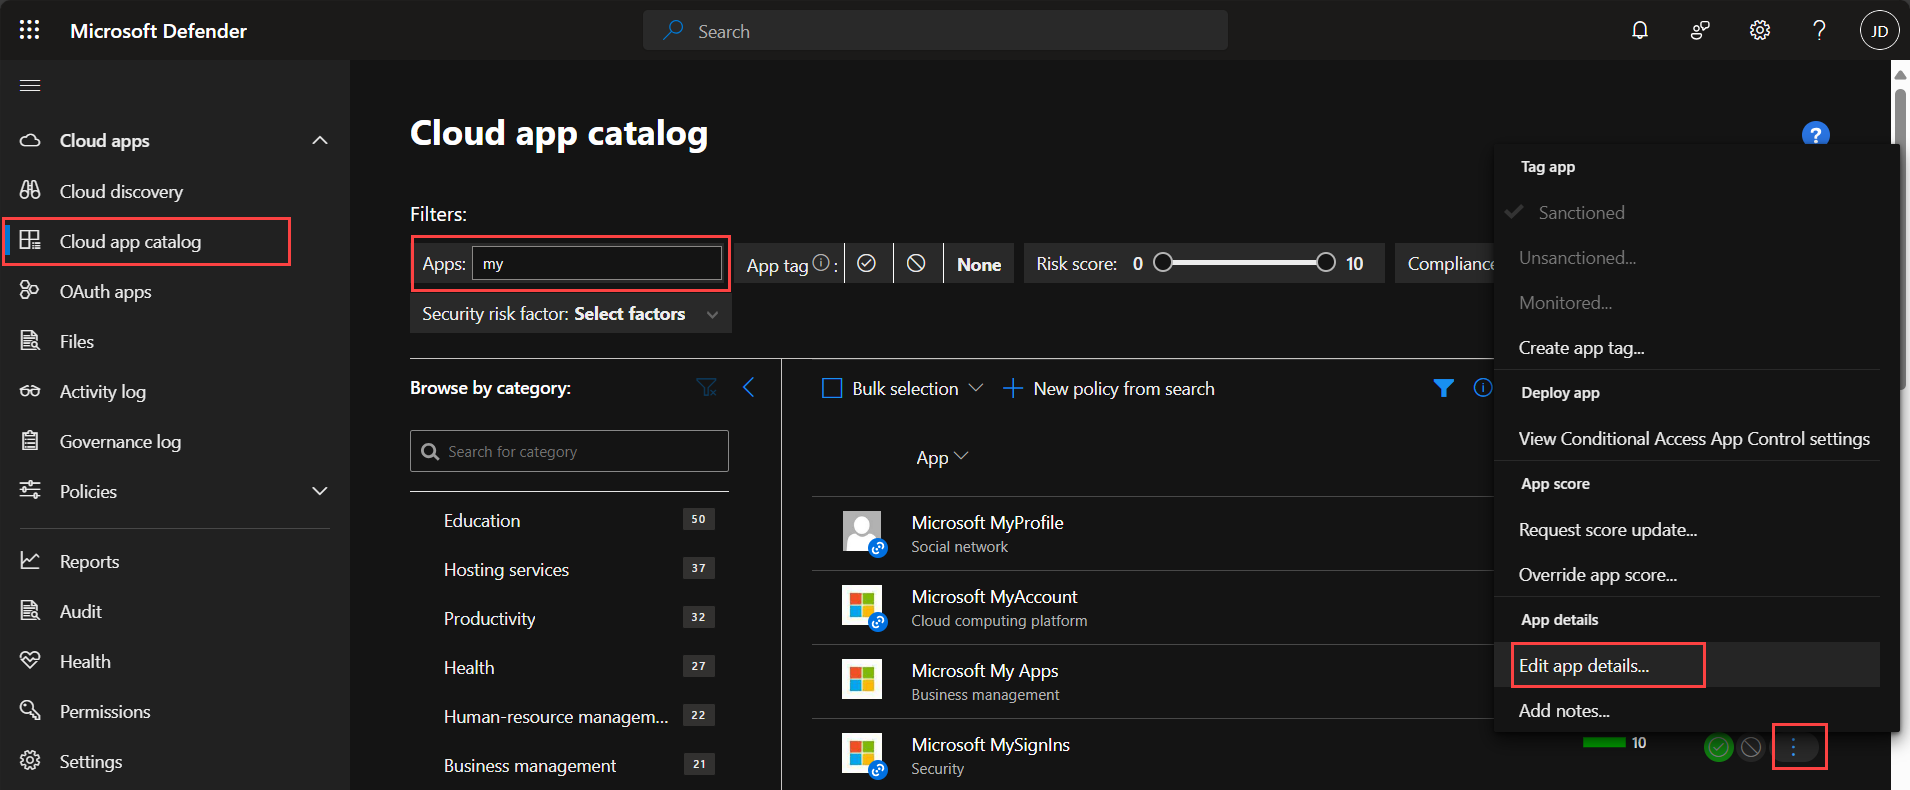Screen dimensions: 1910x790
Task: Open the JD account avatar
Action: pos(1879,30)
